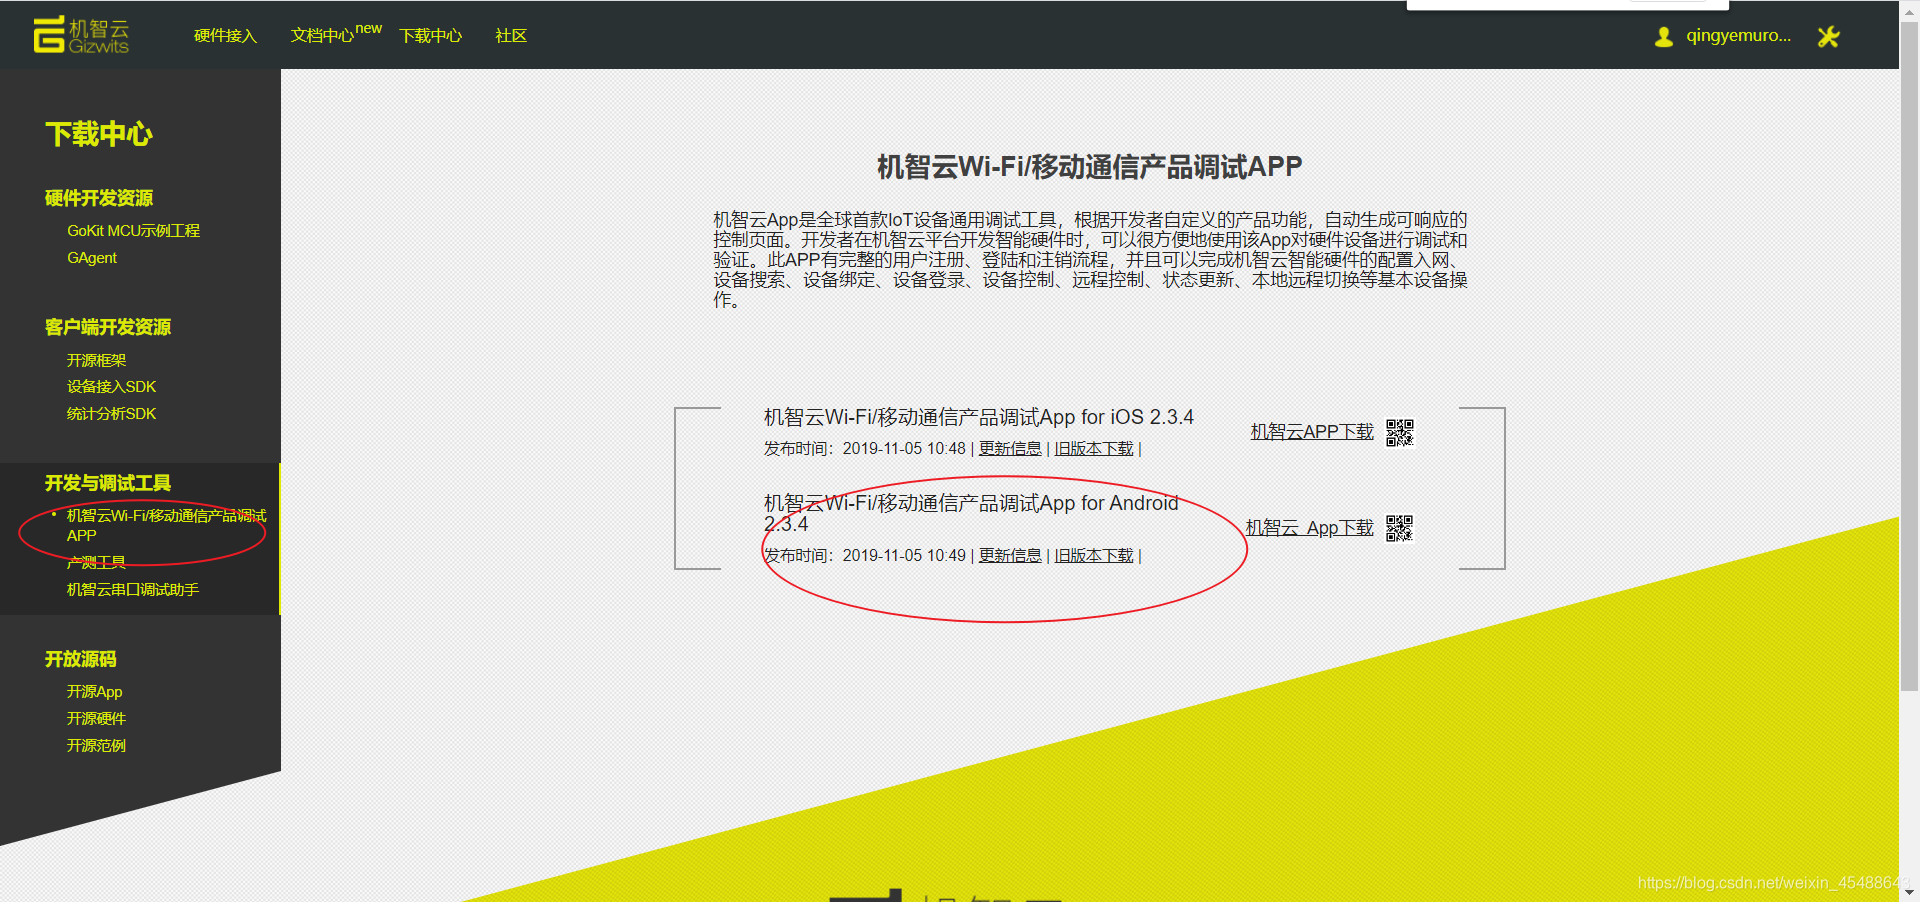This screenshot has width=1920, height=902.
Task: Click the Android 2.3.4 app title text
Action: click(x=971, y=513)
